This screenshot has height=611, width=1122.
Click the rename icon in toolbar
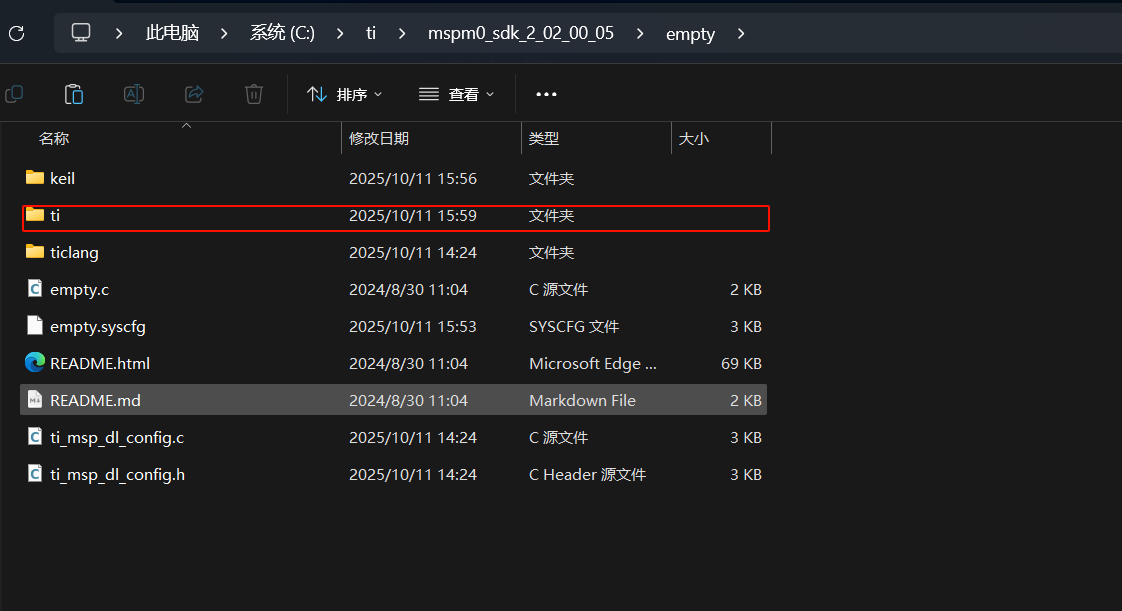pyautogui.click(x=133, y=94)
